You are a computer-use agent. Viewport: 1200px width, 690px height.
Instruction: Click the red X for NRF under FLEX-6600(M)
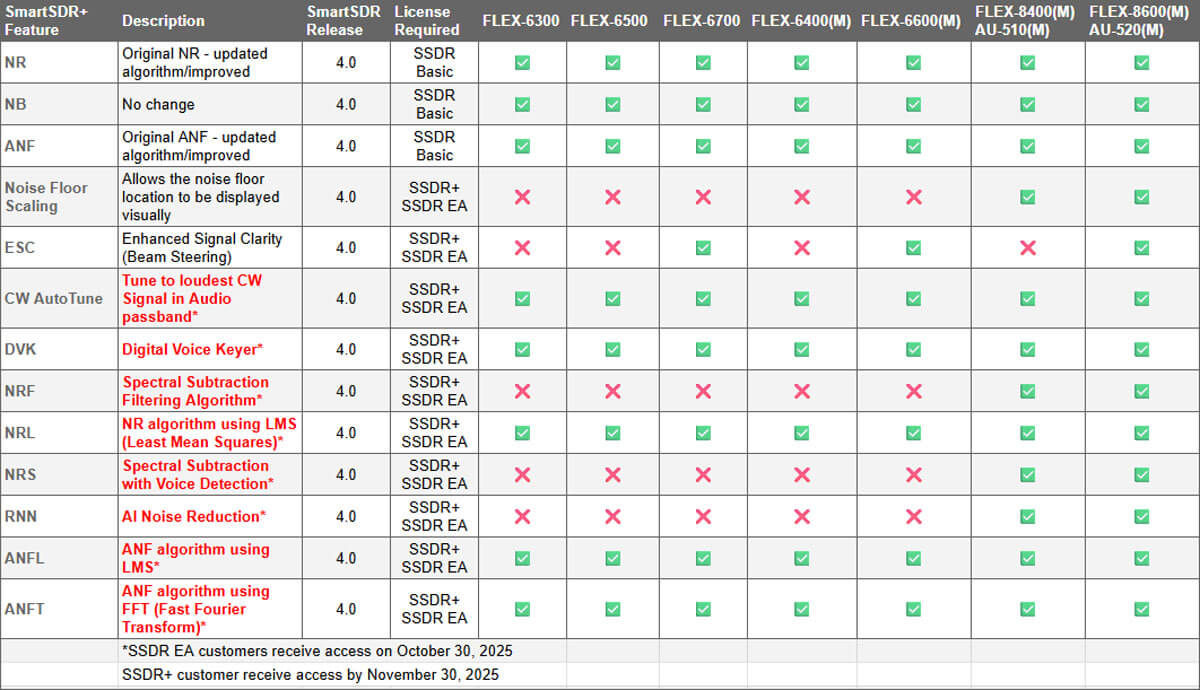pyautogui.click(x=913, y=391)
